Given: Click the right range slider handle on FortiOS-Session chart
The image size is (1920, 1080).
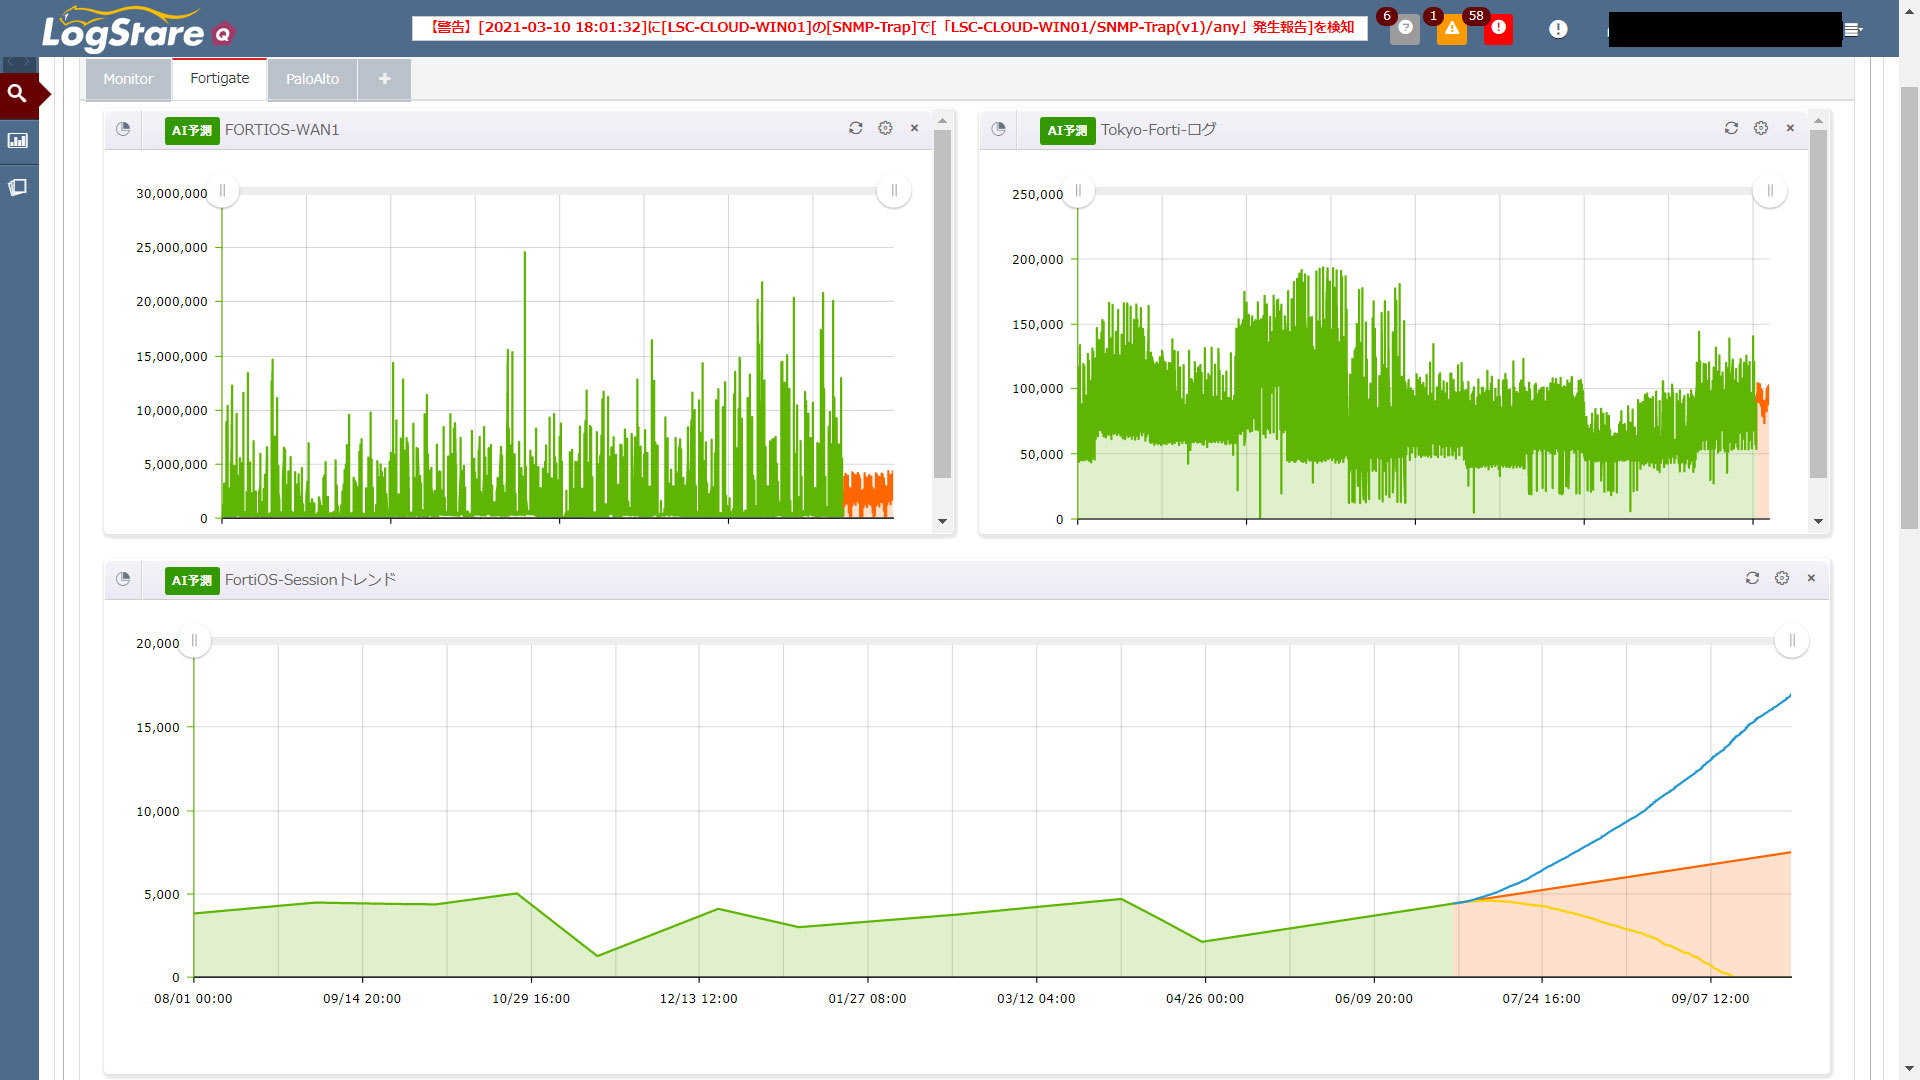Looking at the screenshot, I should [x=1791, y=641].
